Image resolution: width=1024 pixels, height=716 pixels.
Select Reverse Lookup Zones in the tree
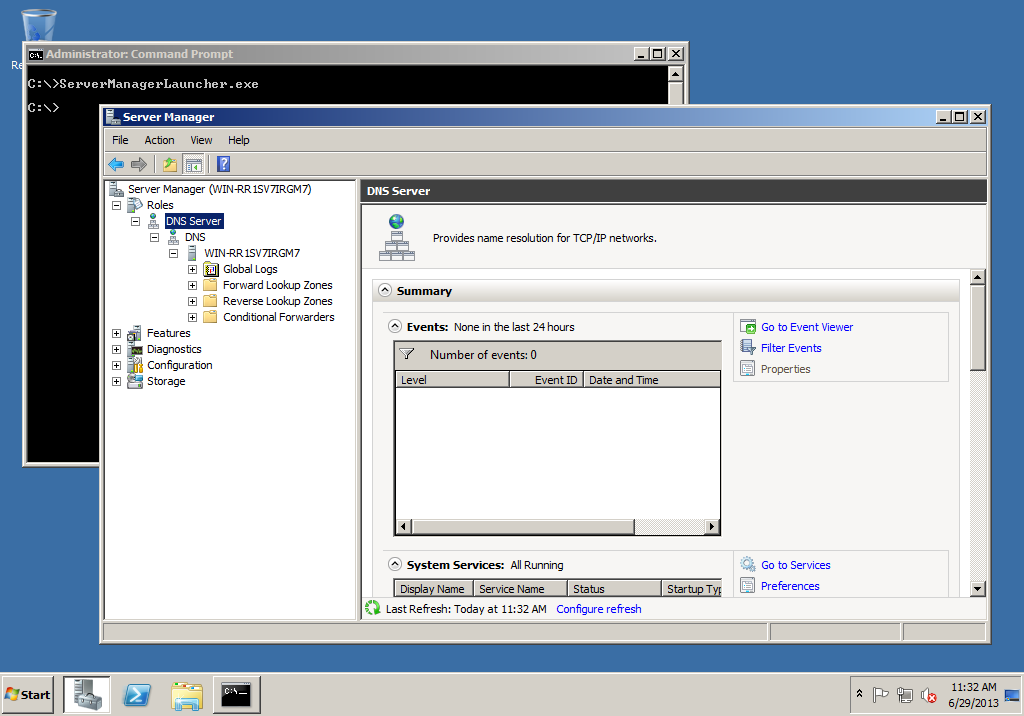pos(277,301)
